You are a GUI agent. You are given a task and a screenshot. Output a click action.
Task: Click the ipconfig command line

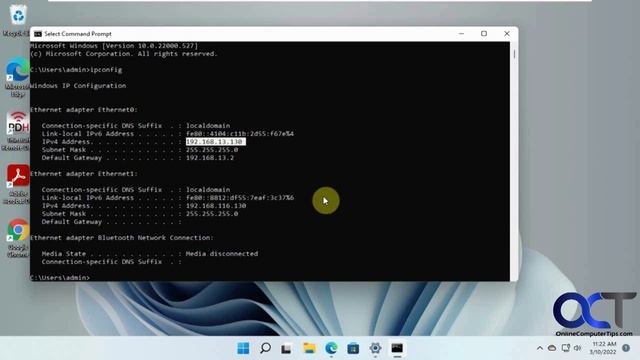(x=76, y=70)
